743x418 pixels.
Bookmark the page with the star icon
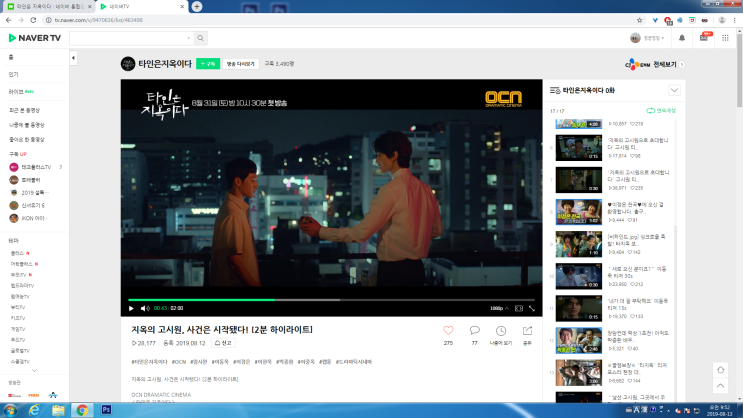[640, 20]
